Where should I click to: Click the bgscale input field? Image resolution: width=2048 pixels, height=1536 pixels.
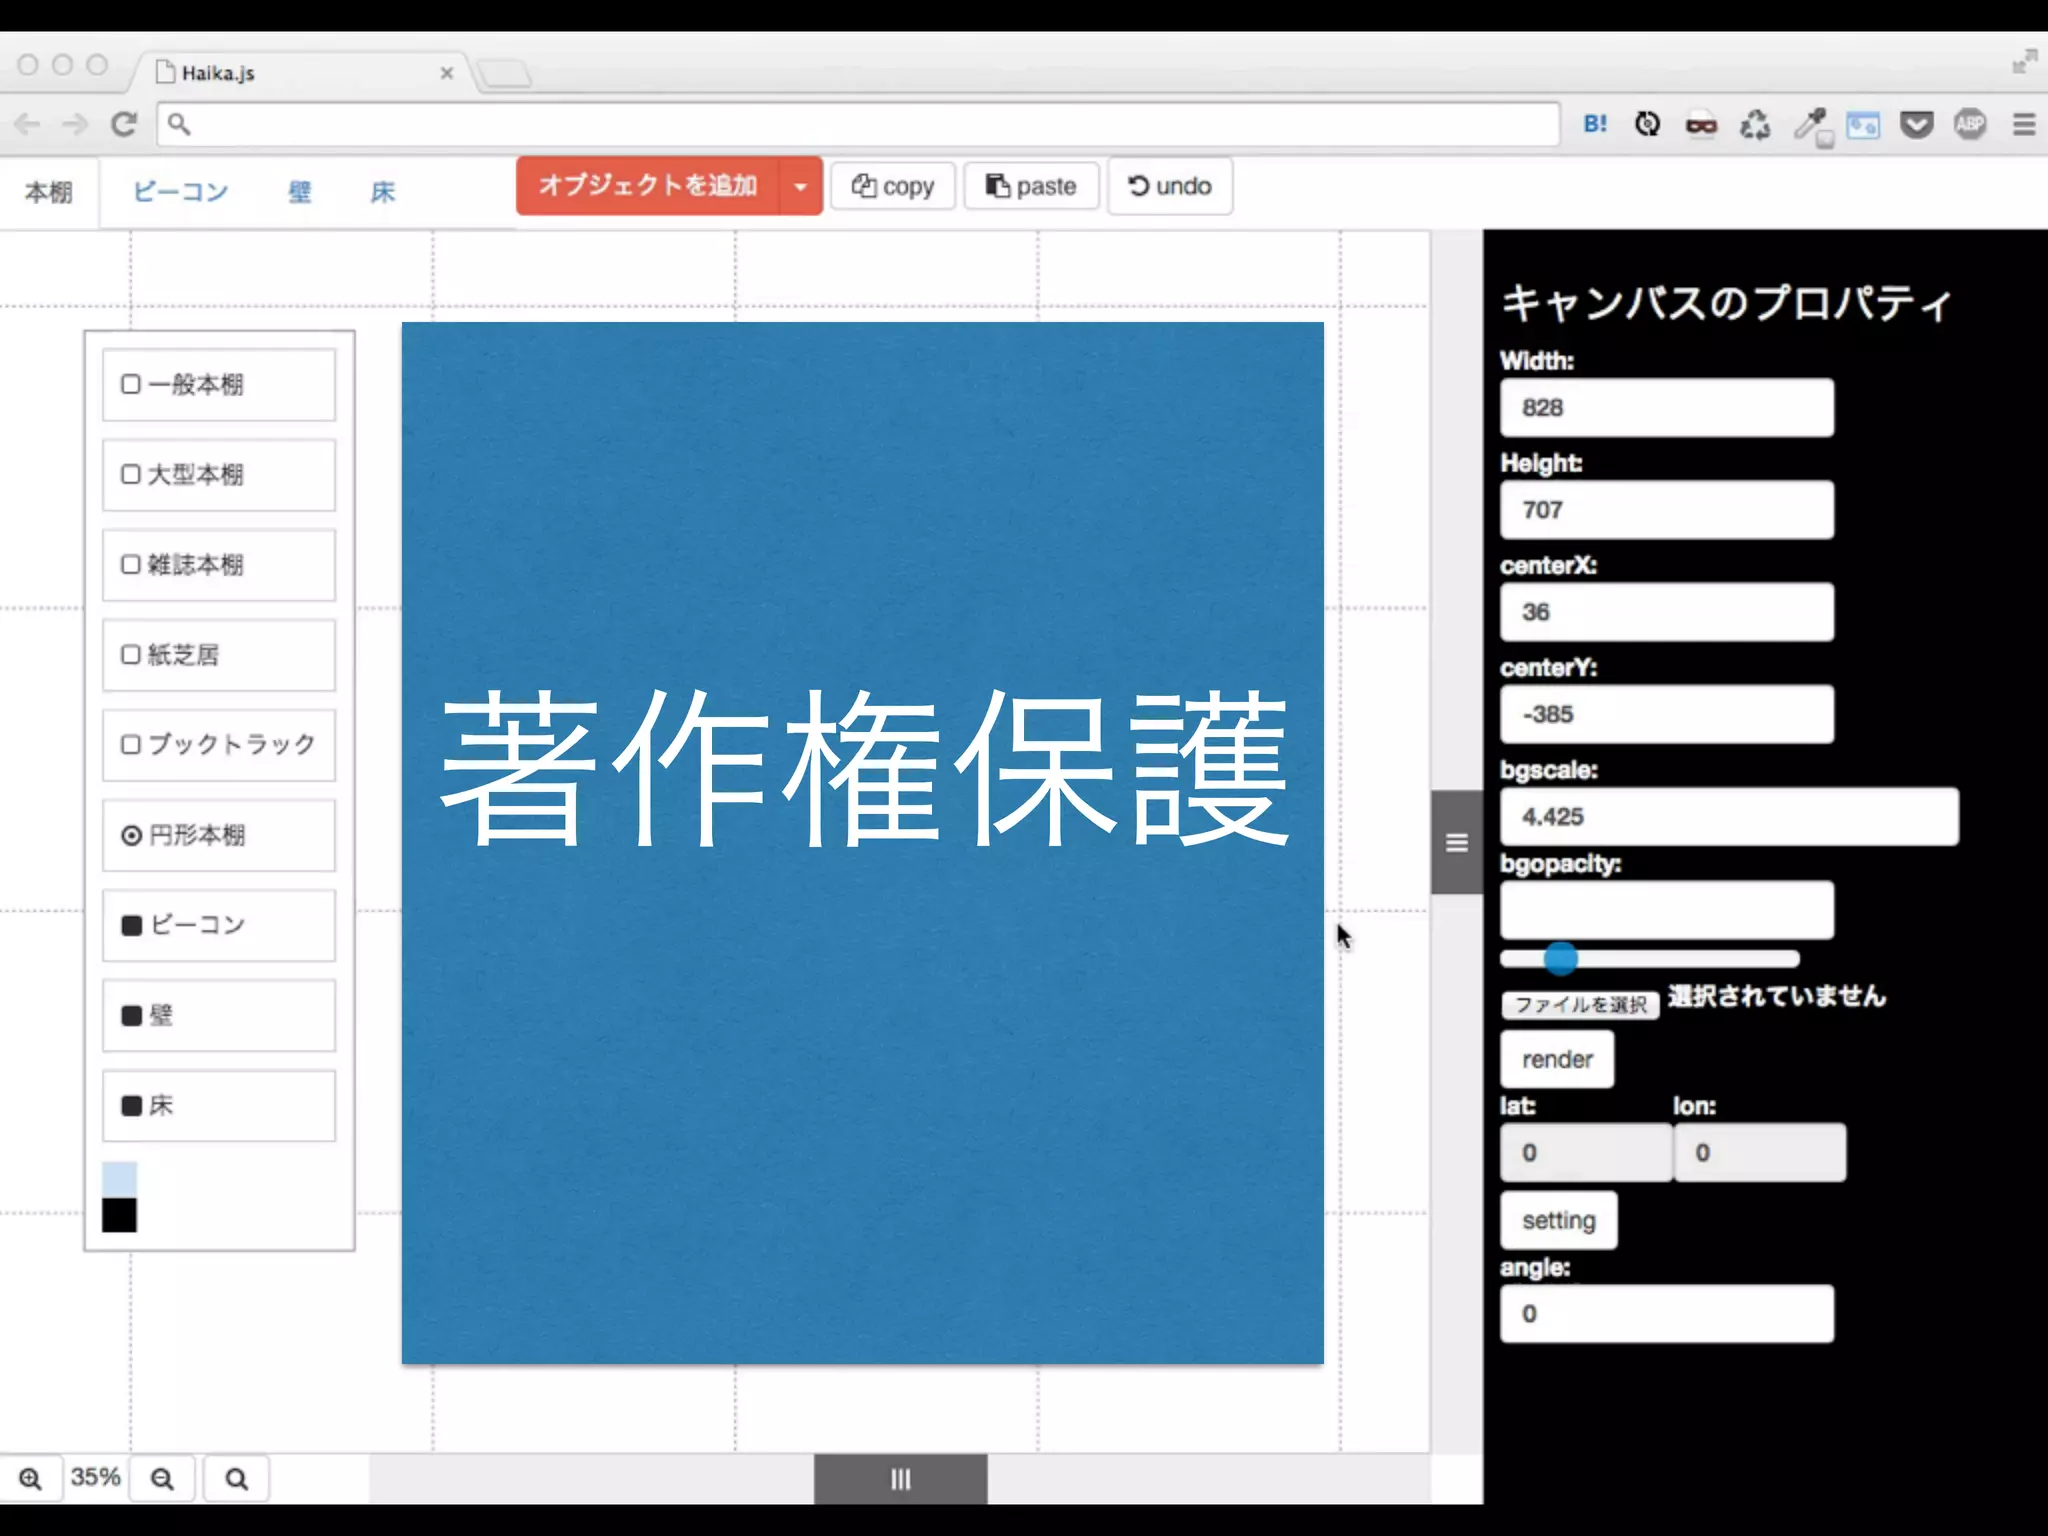[x=1729, y=817]
